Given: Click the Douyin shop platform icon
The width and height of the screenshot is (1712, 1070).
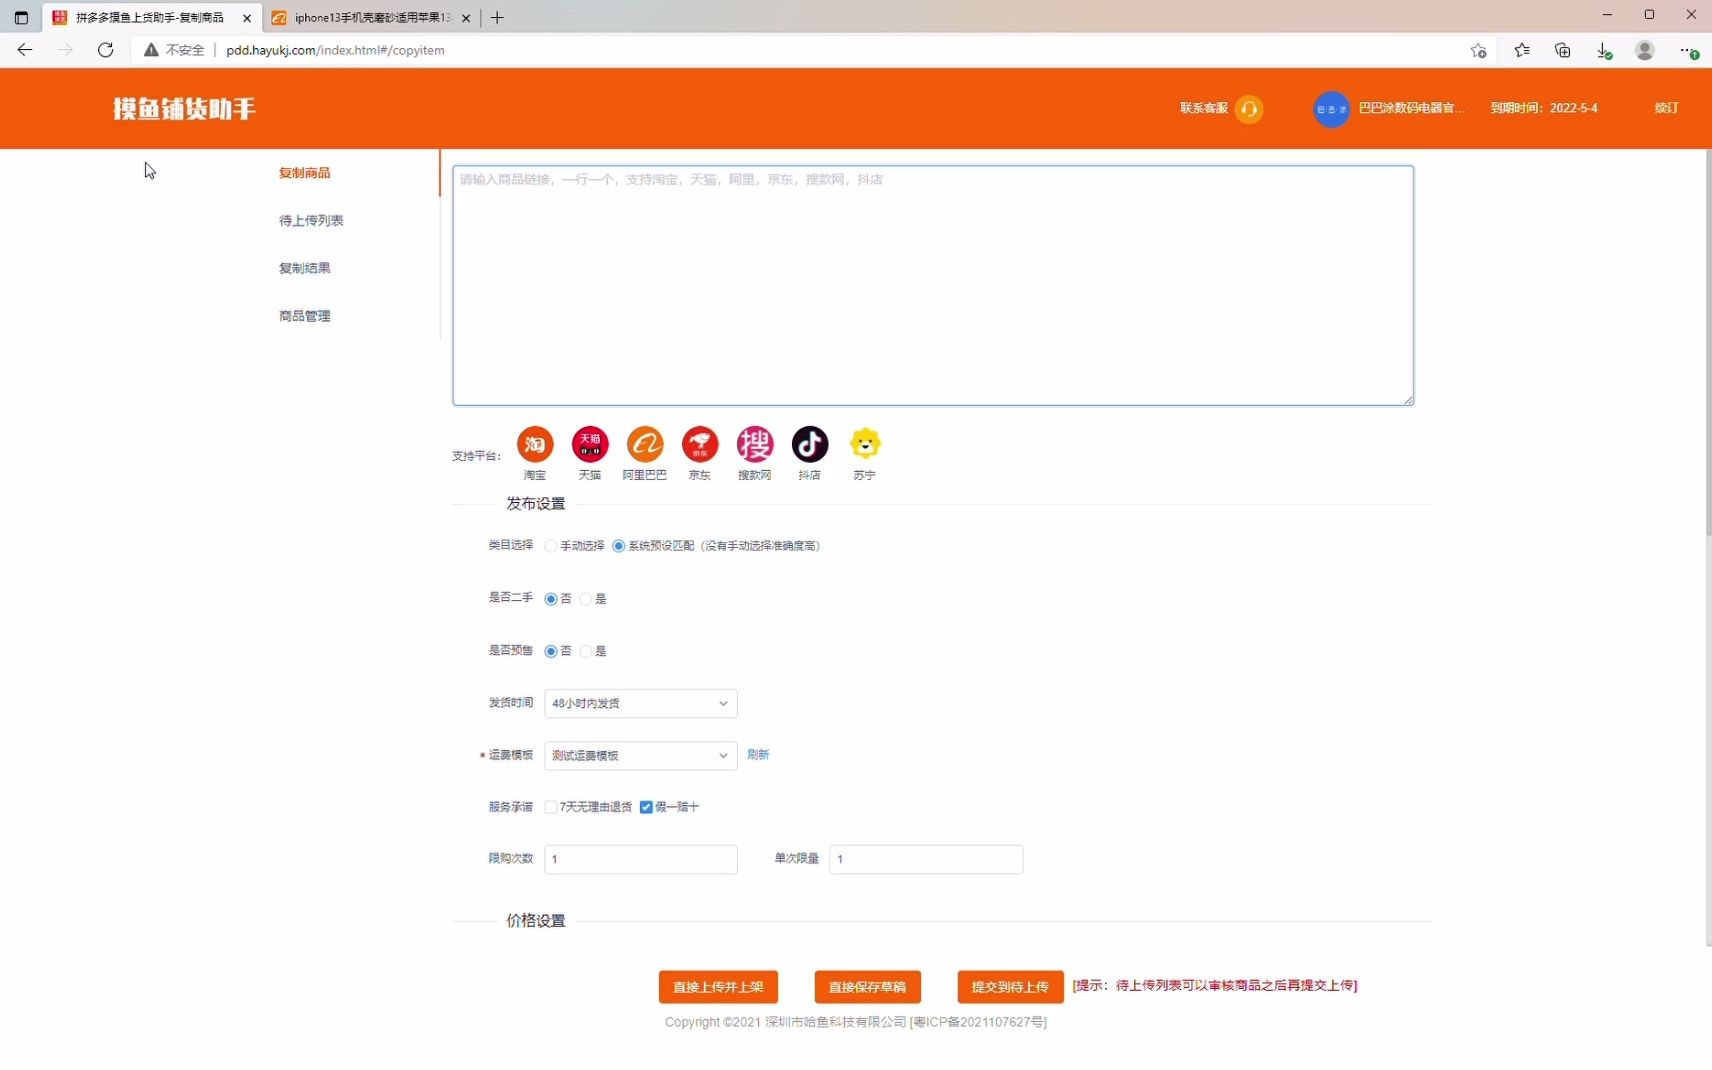Looking at the screenshot, I should (810, 444).
